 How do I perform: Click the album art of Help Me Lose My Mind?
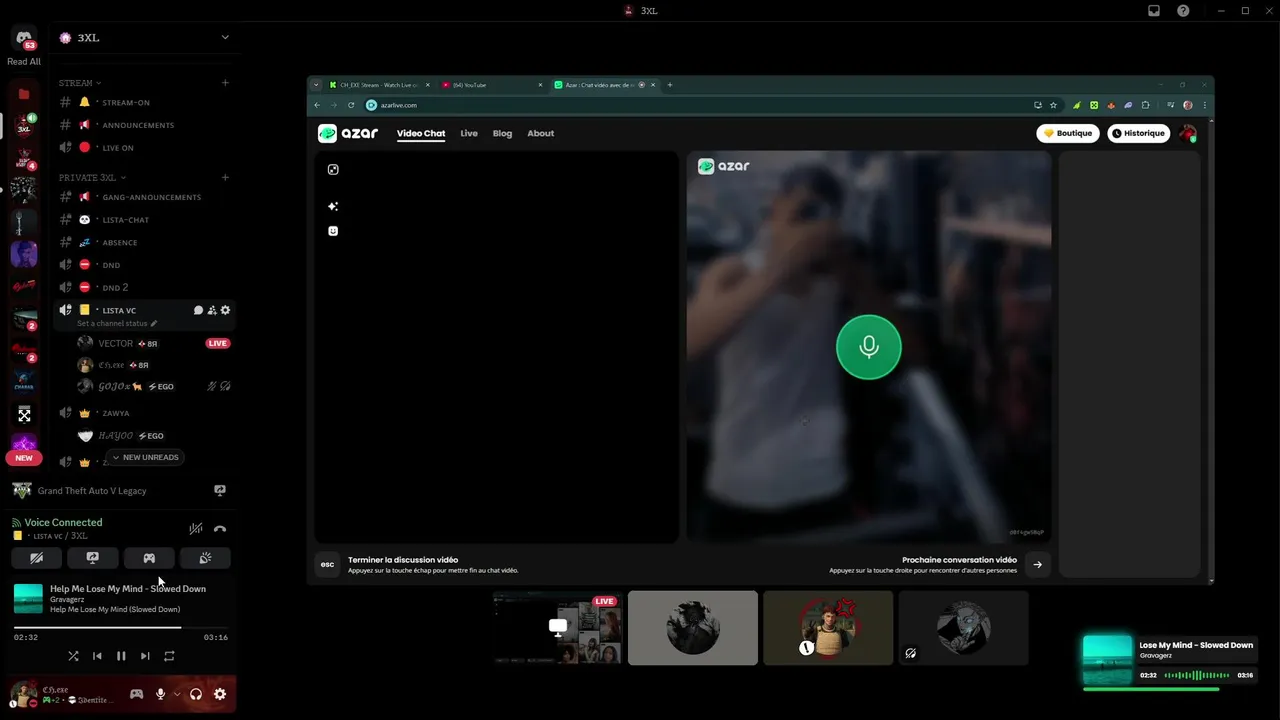(28, 598)
